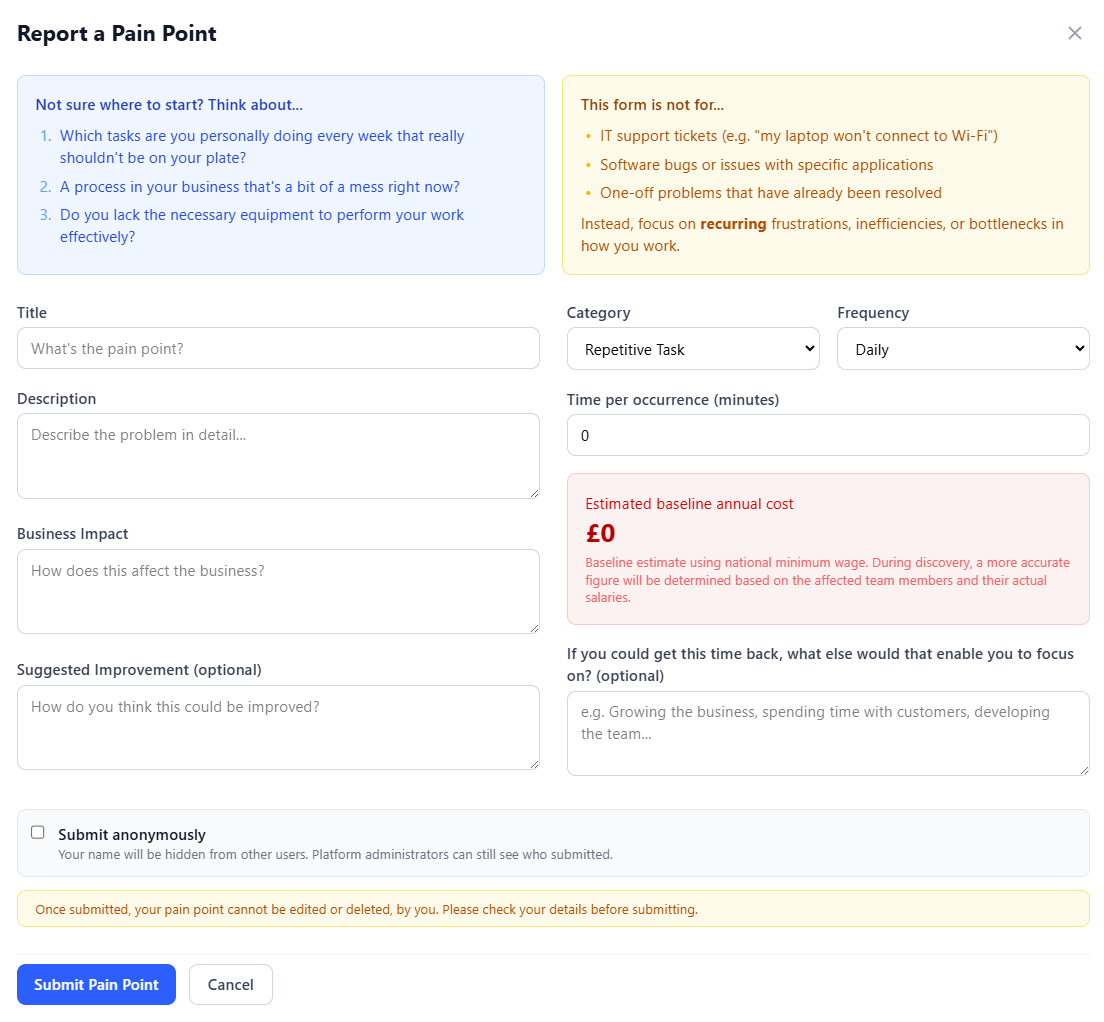
Task: Click the blue getting-started tips panel
Action: (x=278, y=175)
